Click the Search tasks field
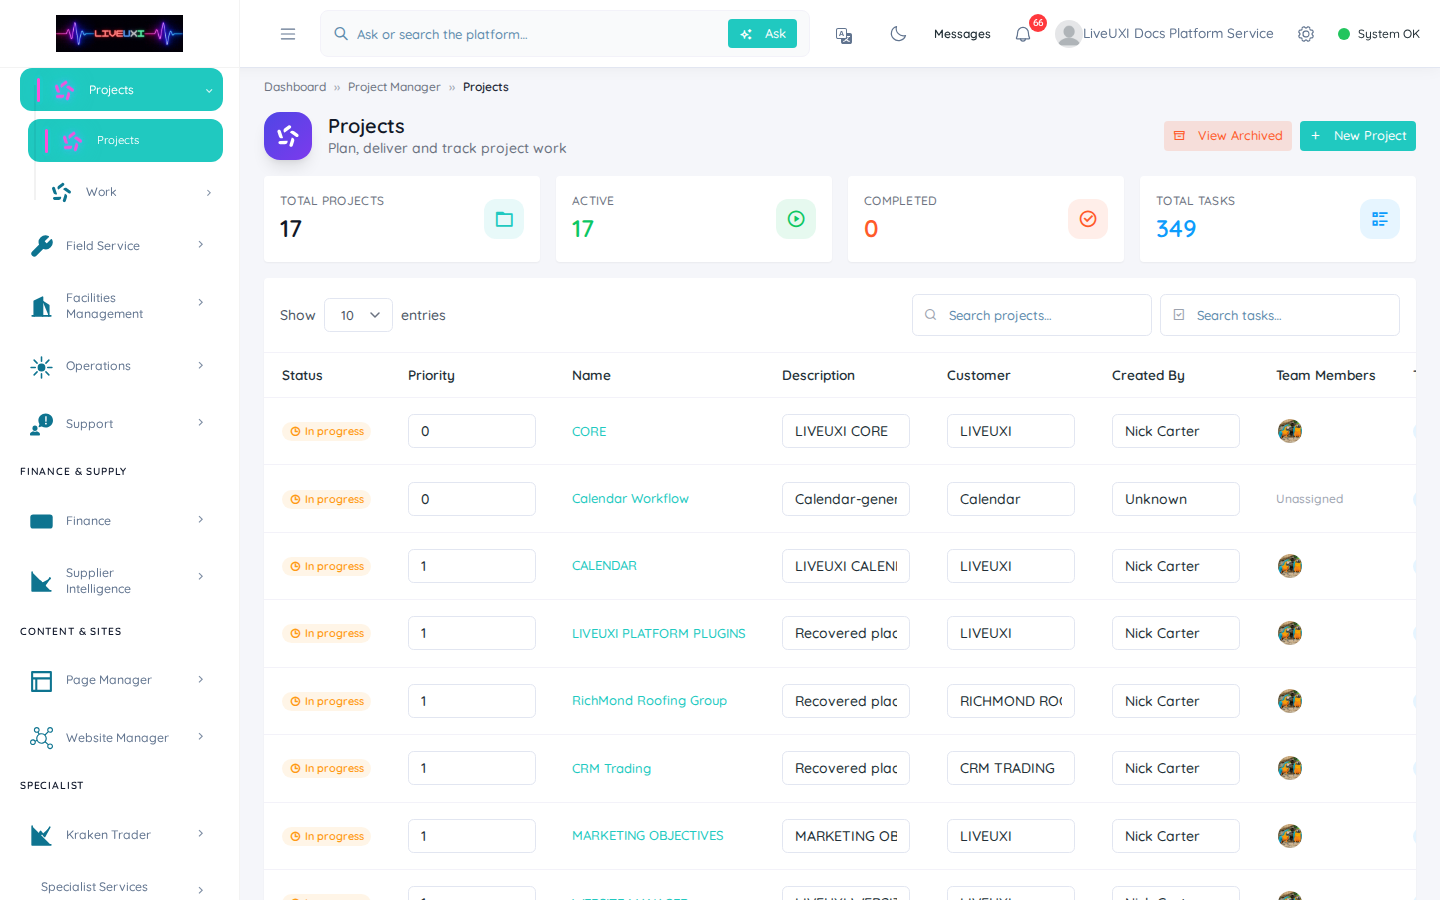Image resolution: width=1440 pixels, height=900 pixels. tap(1280, 315)
